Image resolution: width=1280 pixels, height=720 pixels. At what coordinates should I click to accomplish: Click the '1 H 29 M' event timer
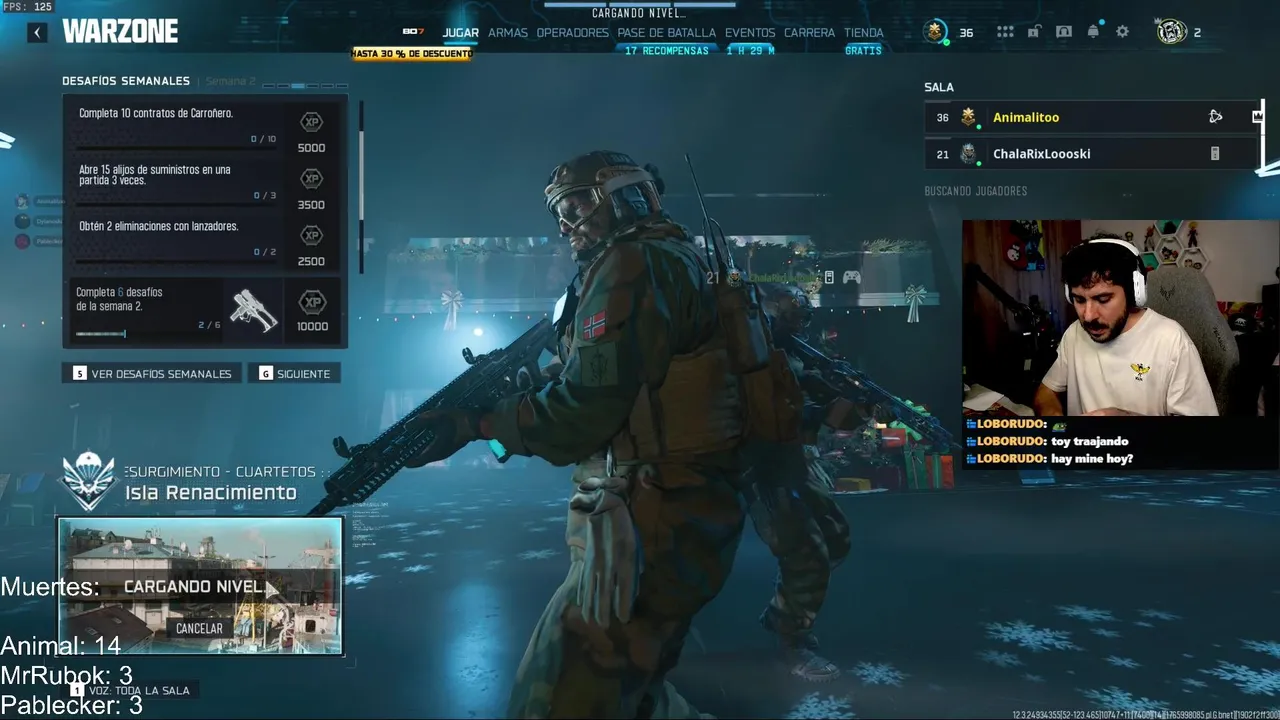(750, 51)
